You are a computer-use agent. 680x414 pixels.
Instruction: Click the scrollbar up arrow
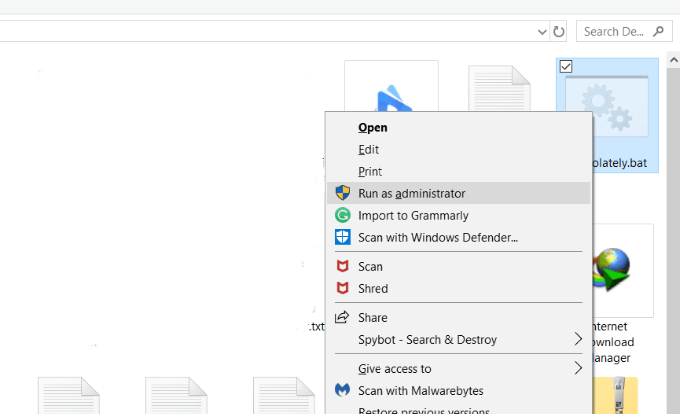click(673, 60)
